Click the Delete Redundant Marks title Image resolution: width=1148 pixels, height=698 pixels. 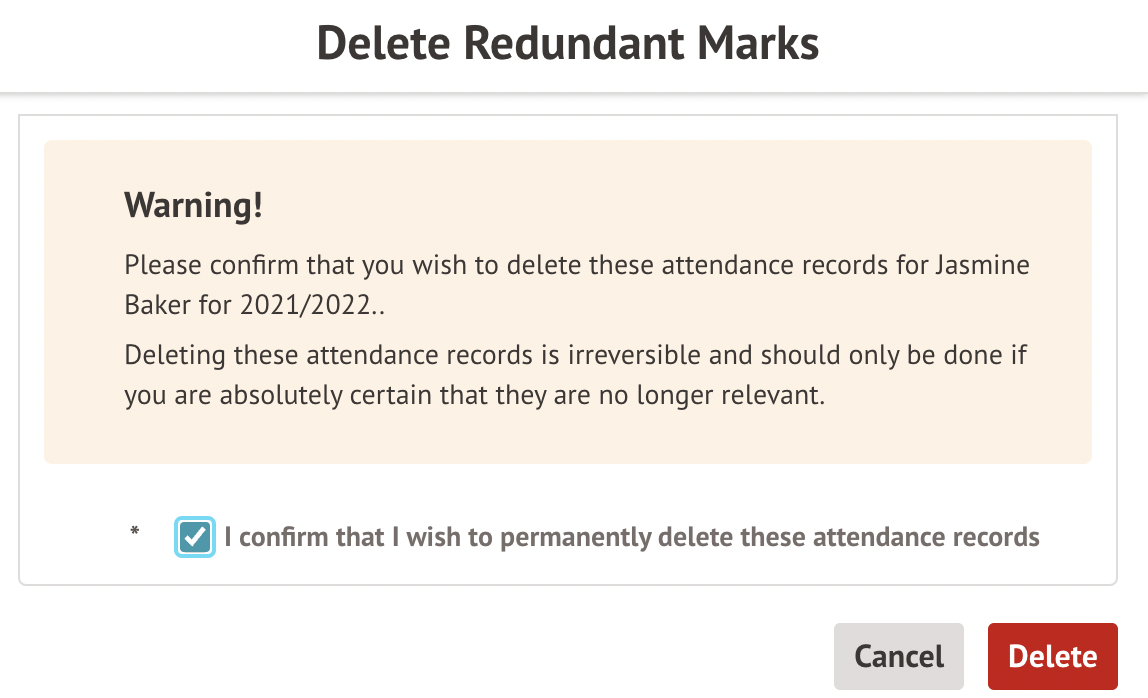567,44
